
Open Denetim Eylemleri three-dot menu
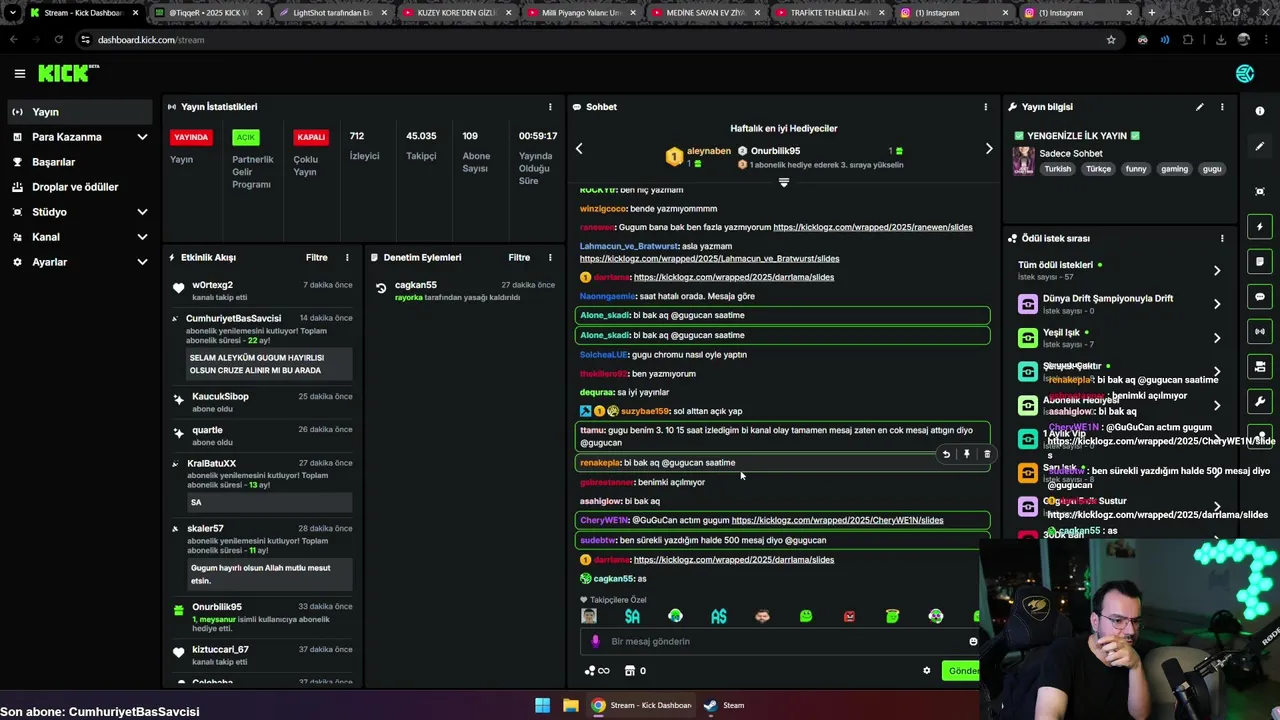(550, 257)
